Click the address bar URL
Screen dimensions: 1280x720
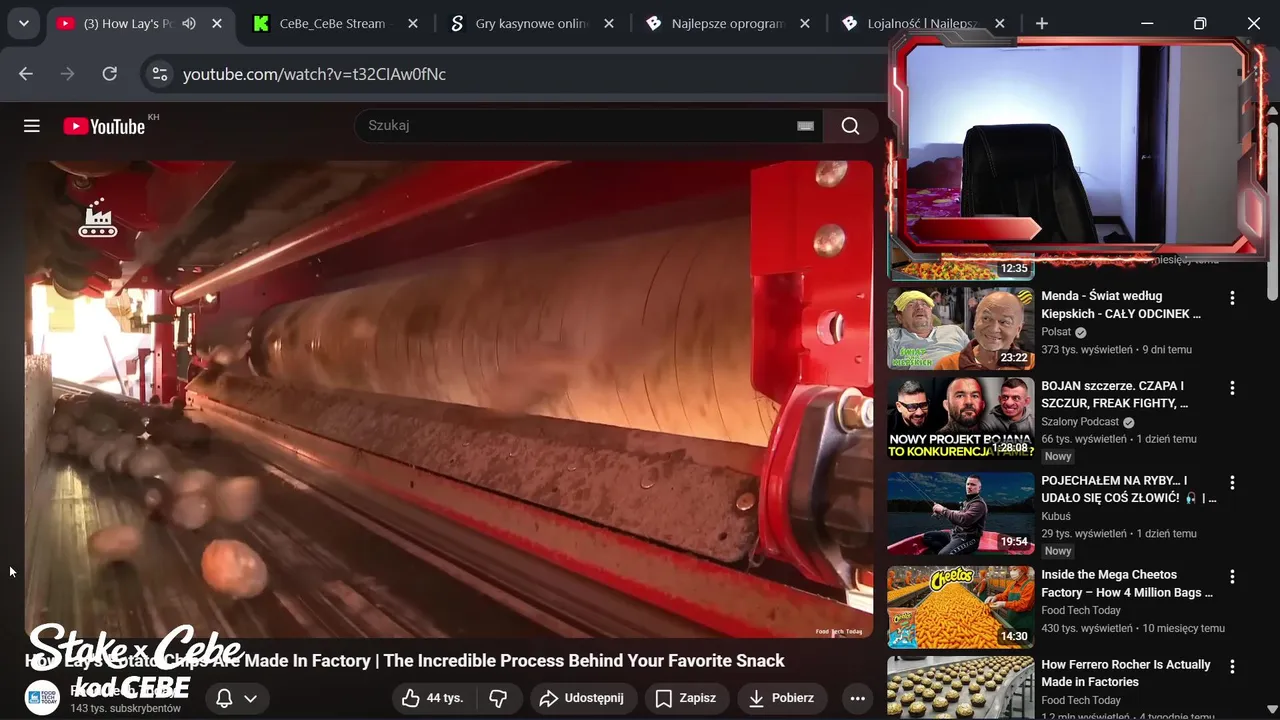(314, 74)
